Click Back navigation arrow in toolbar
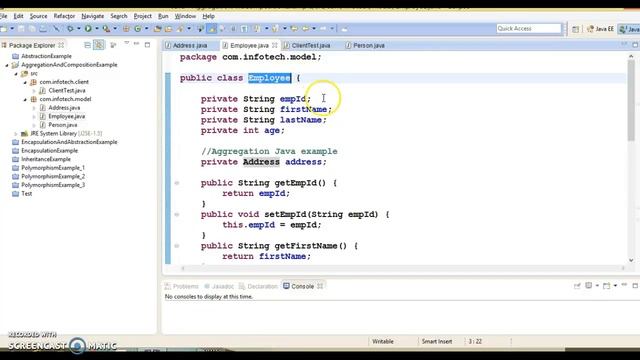640x360 pixels. 305,29
